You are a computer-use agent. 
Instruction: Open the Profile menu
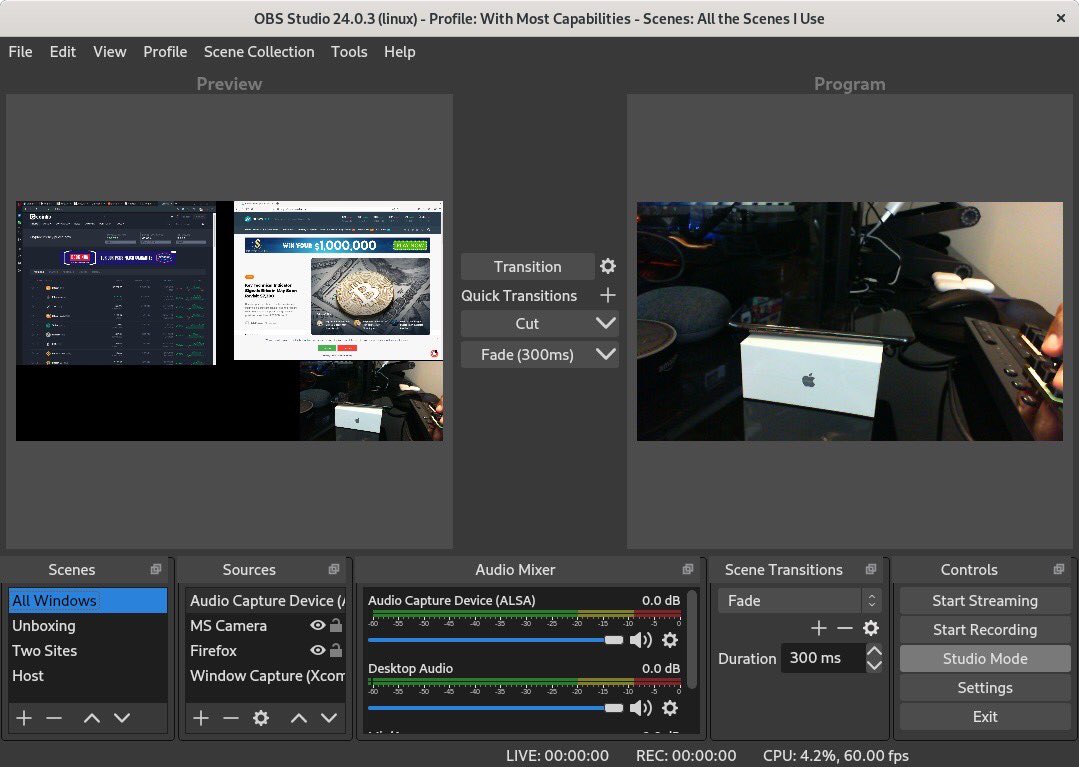[165, 52]
